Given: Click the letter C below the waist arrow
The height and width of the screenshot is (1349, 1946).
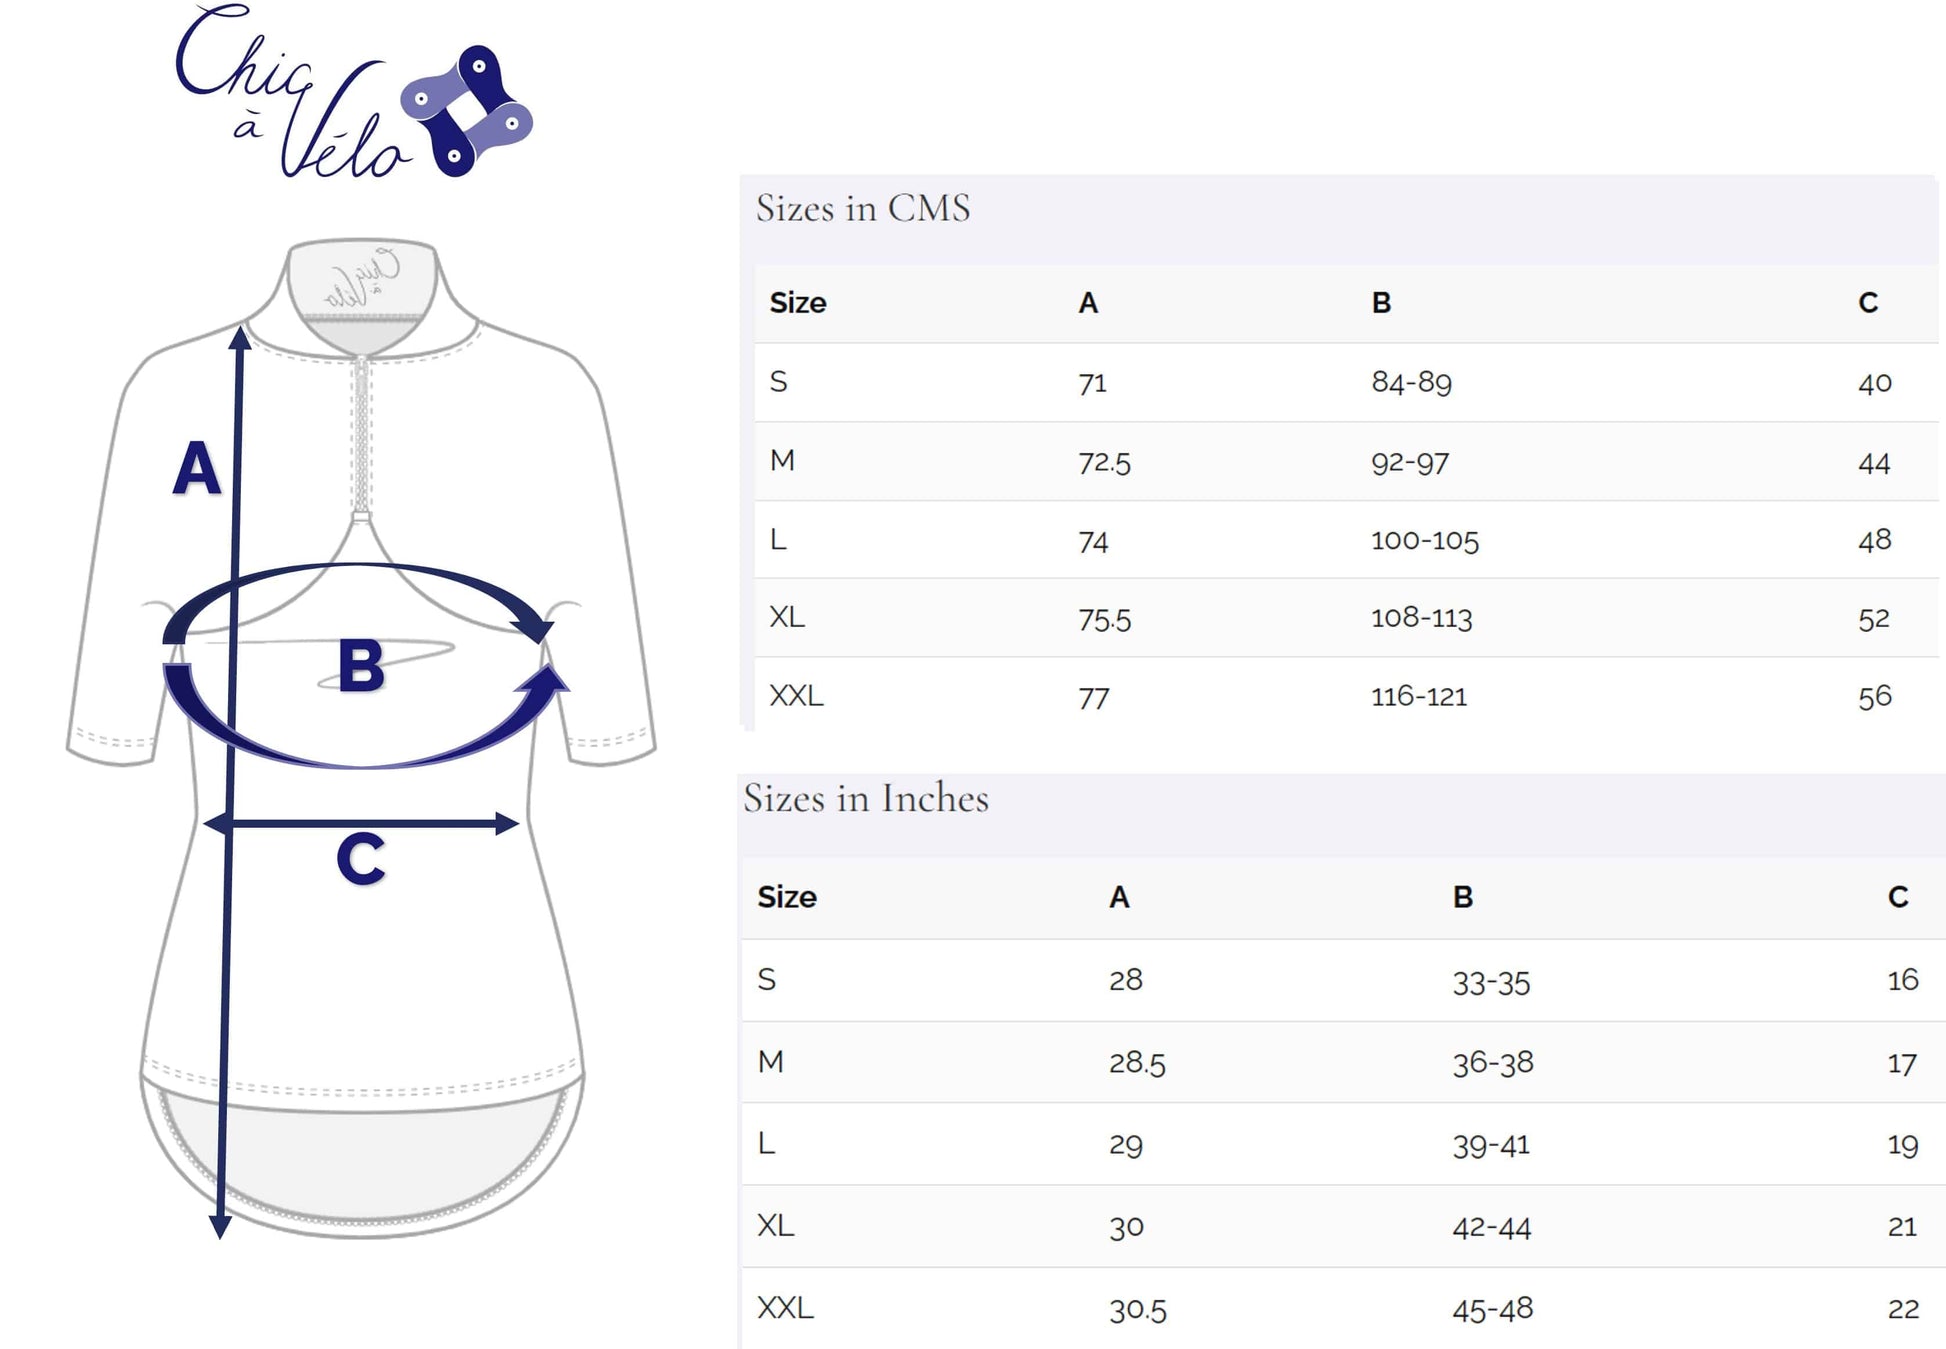Looking at the screenshot, I should [361, 858].
